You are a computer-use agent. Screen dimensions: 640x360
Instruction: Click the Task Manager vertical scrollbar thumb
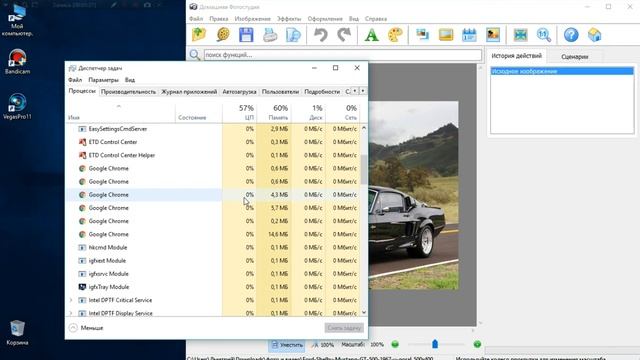click(x=364, y=169)
